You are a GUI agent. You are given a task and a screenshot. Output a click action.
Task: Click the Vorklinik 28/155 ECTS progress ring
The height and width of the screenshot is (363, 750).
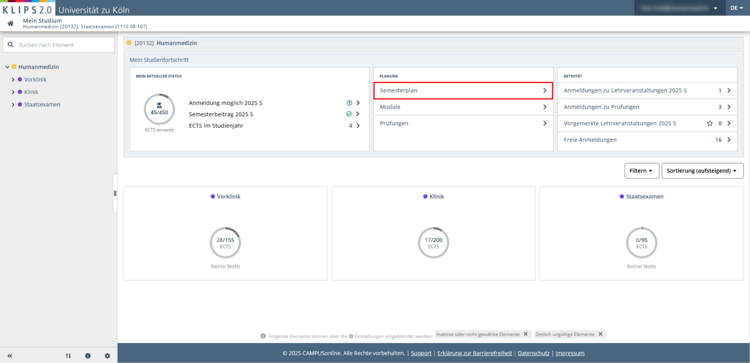[225, 243]
